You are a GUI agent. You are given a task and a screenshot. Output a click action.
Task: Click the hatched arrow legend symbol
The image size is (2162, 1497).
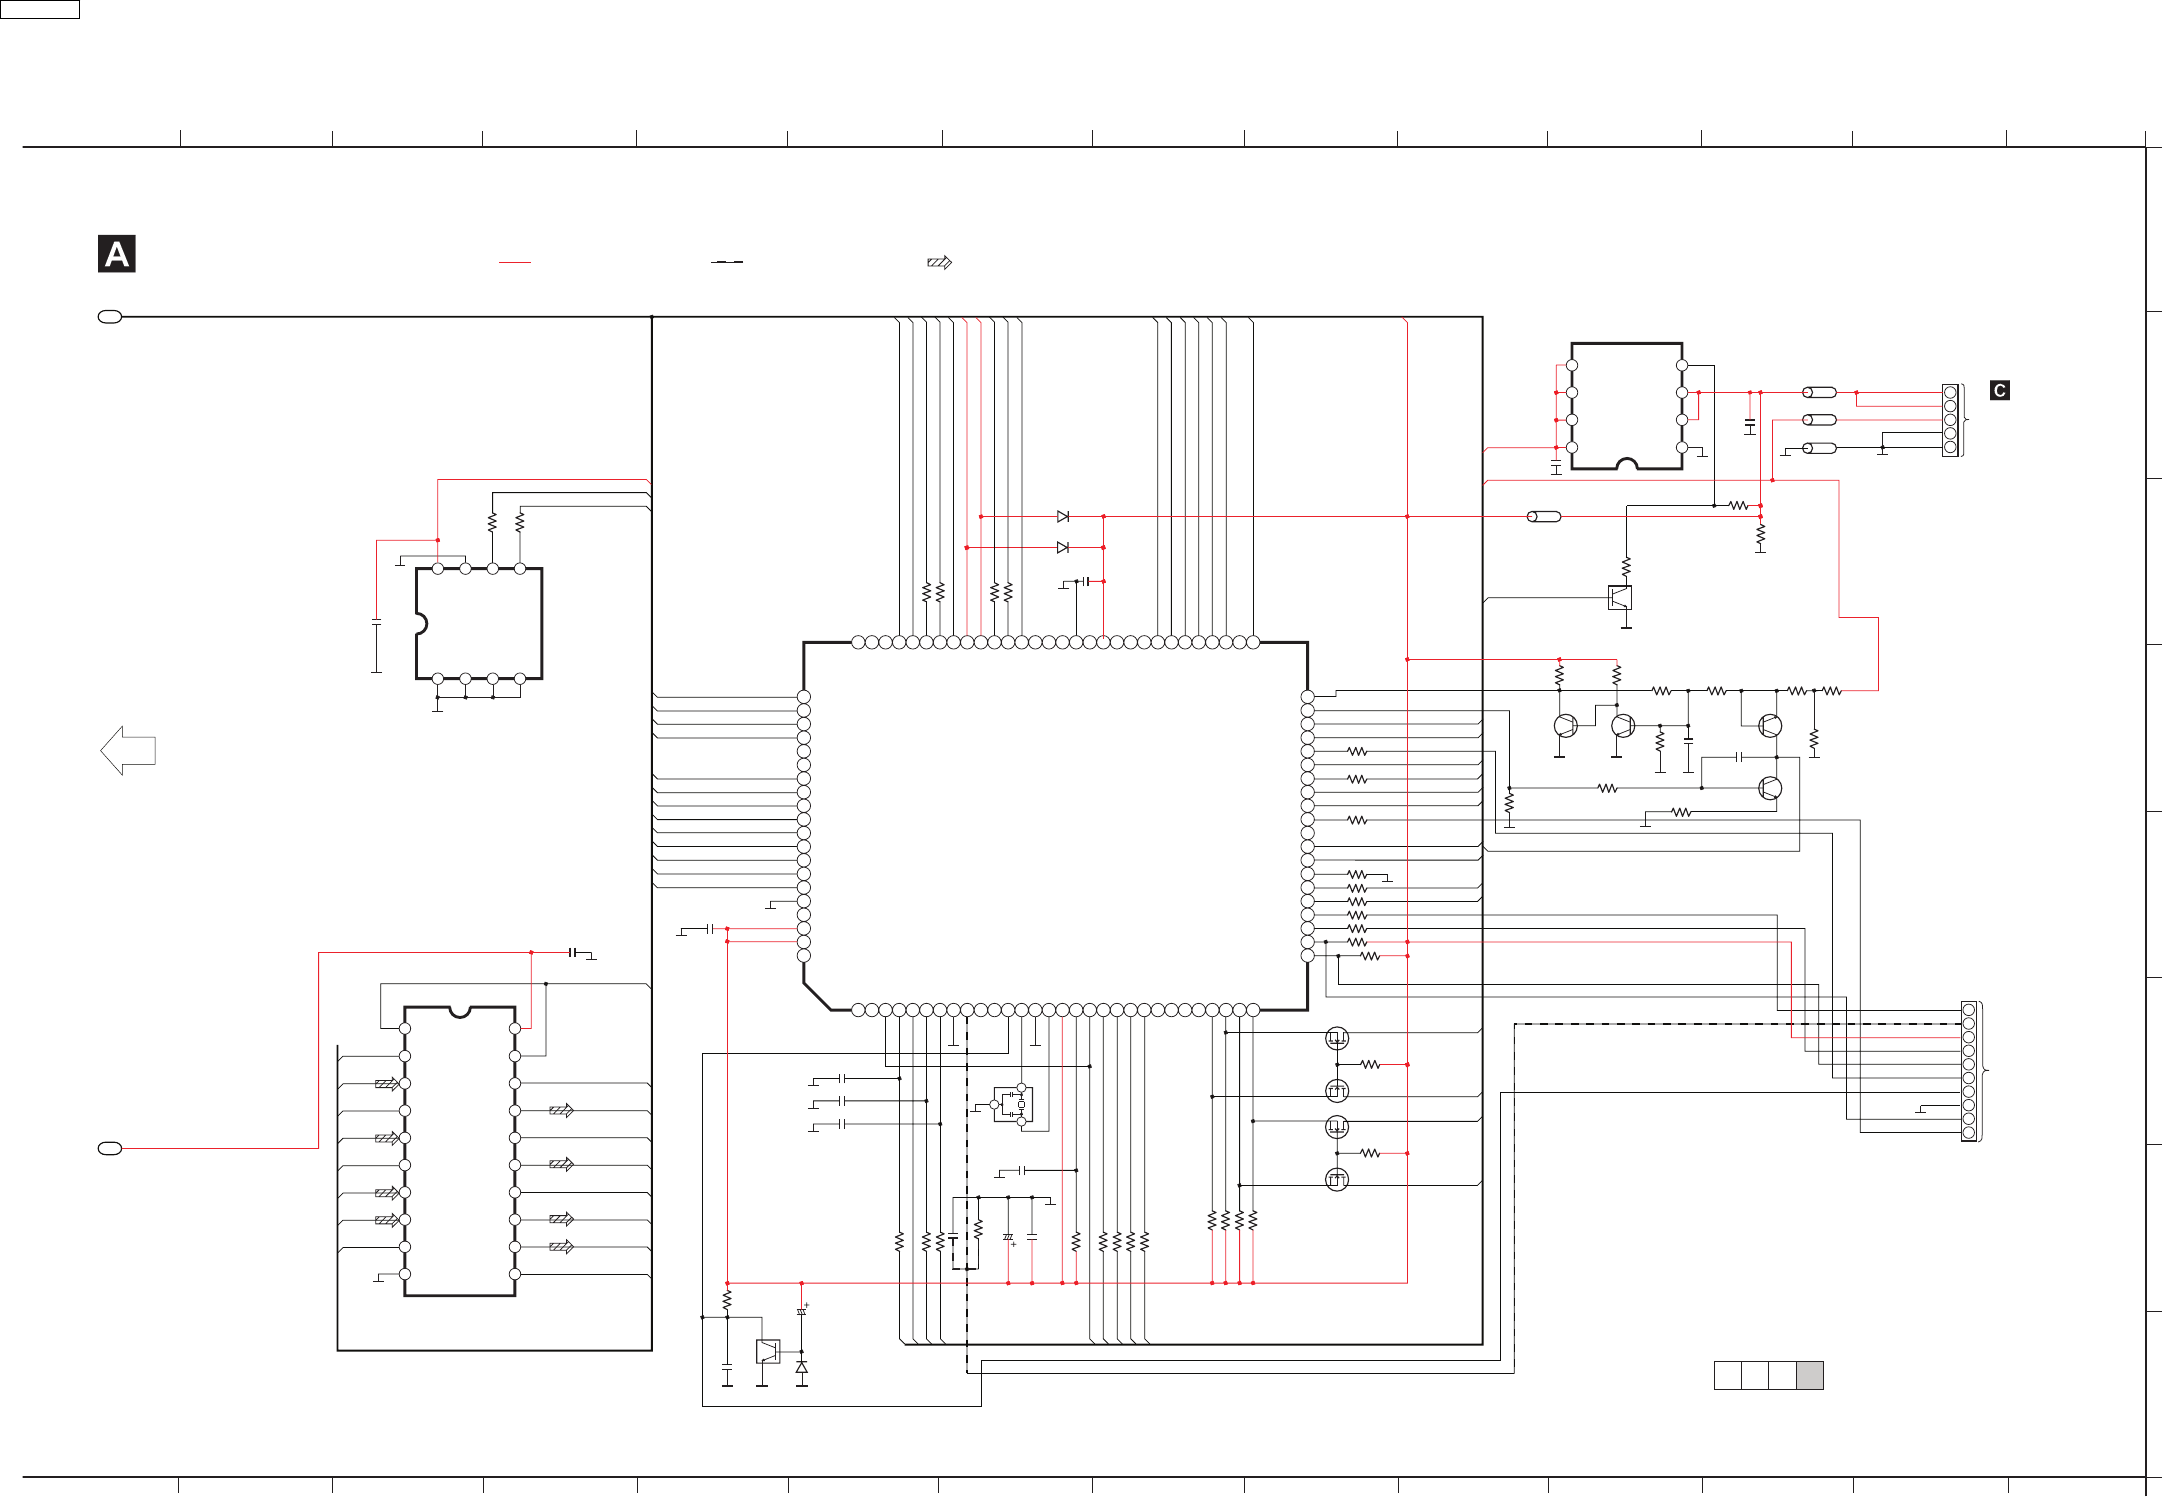[939, 262]
